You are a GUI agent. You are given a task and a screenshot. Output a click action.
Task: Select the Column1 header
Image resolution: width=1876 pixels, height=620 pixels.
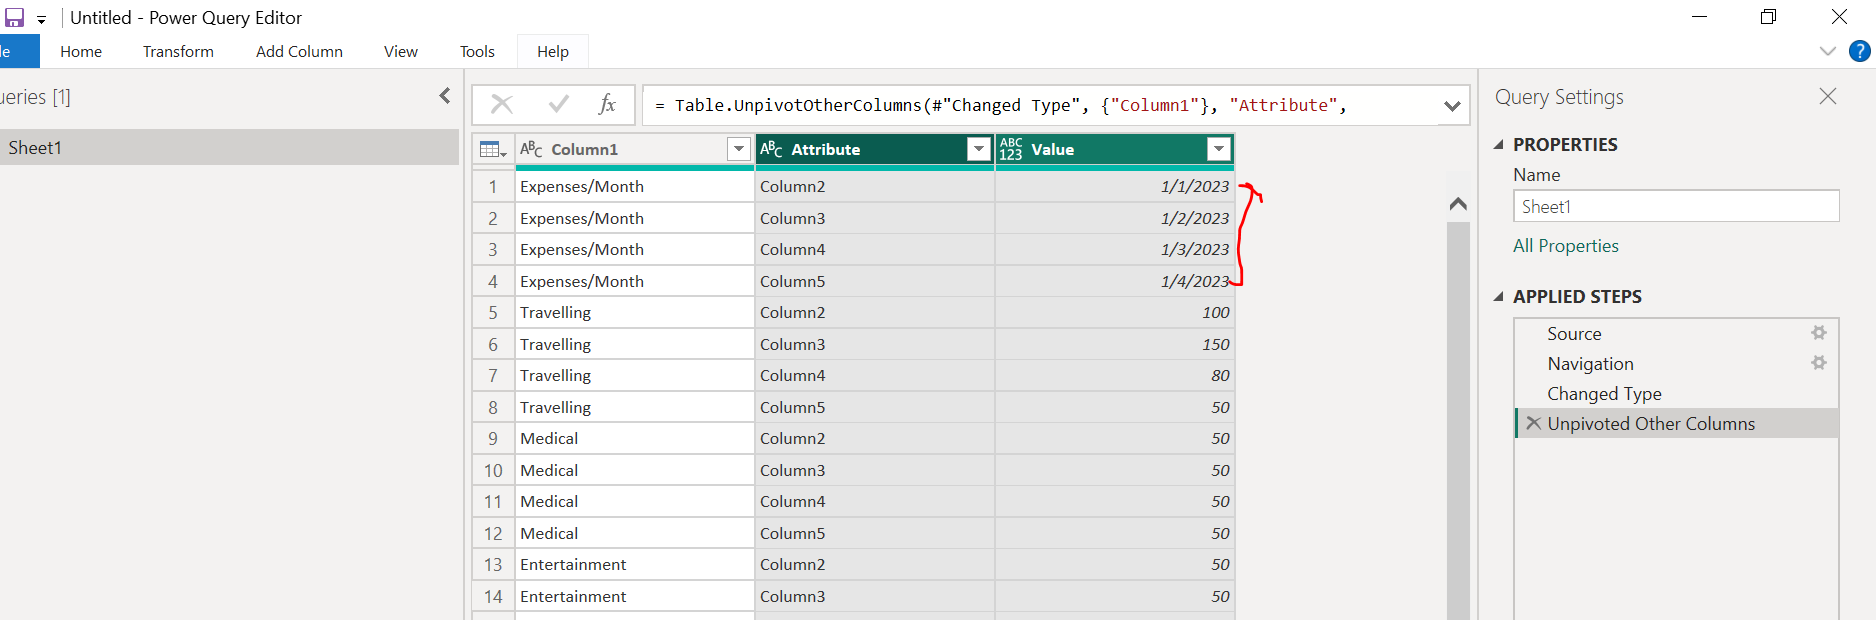coord(585,149)
